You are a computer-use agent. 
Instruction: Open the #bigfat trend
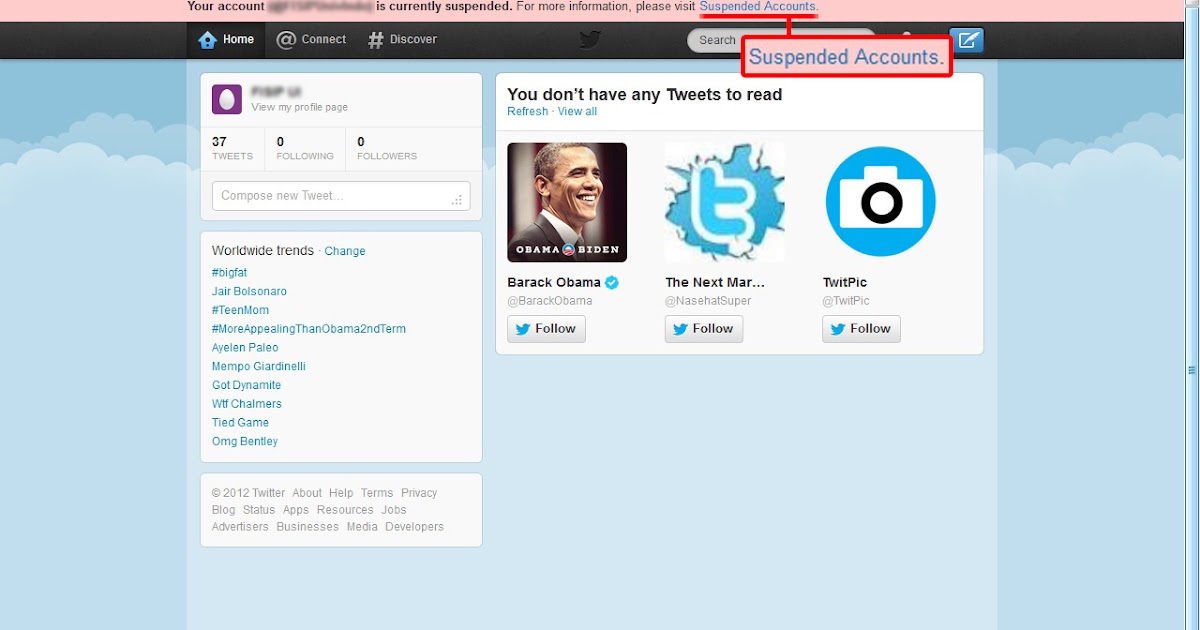pyautogui.click(x=229, y=272)
